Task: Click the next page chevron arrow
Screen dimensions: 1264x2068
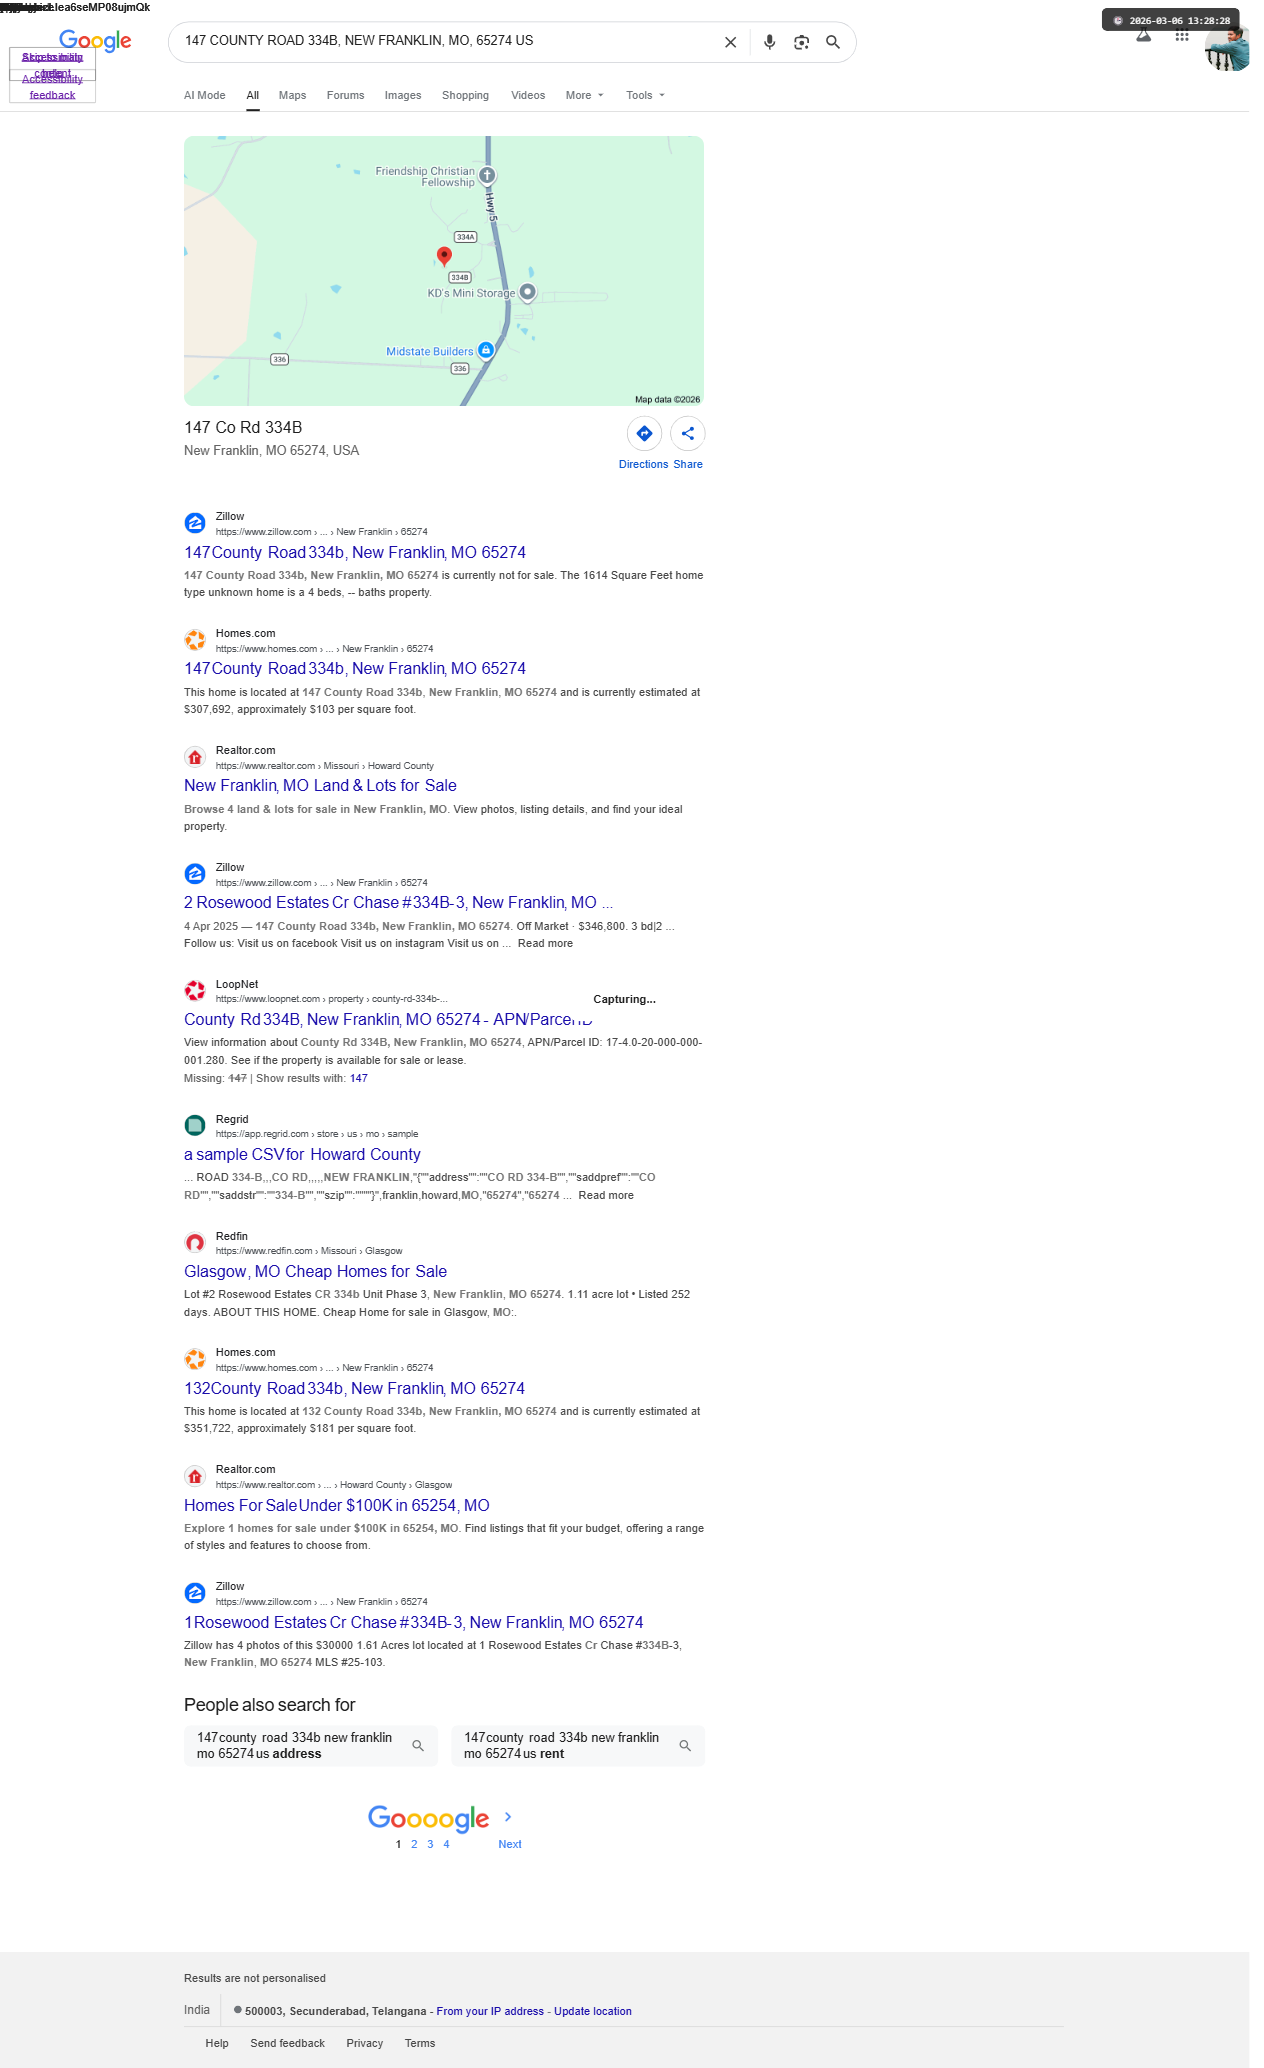Action: (508, 1817)
